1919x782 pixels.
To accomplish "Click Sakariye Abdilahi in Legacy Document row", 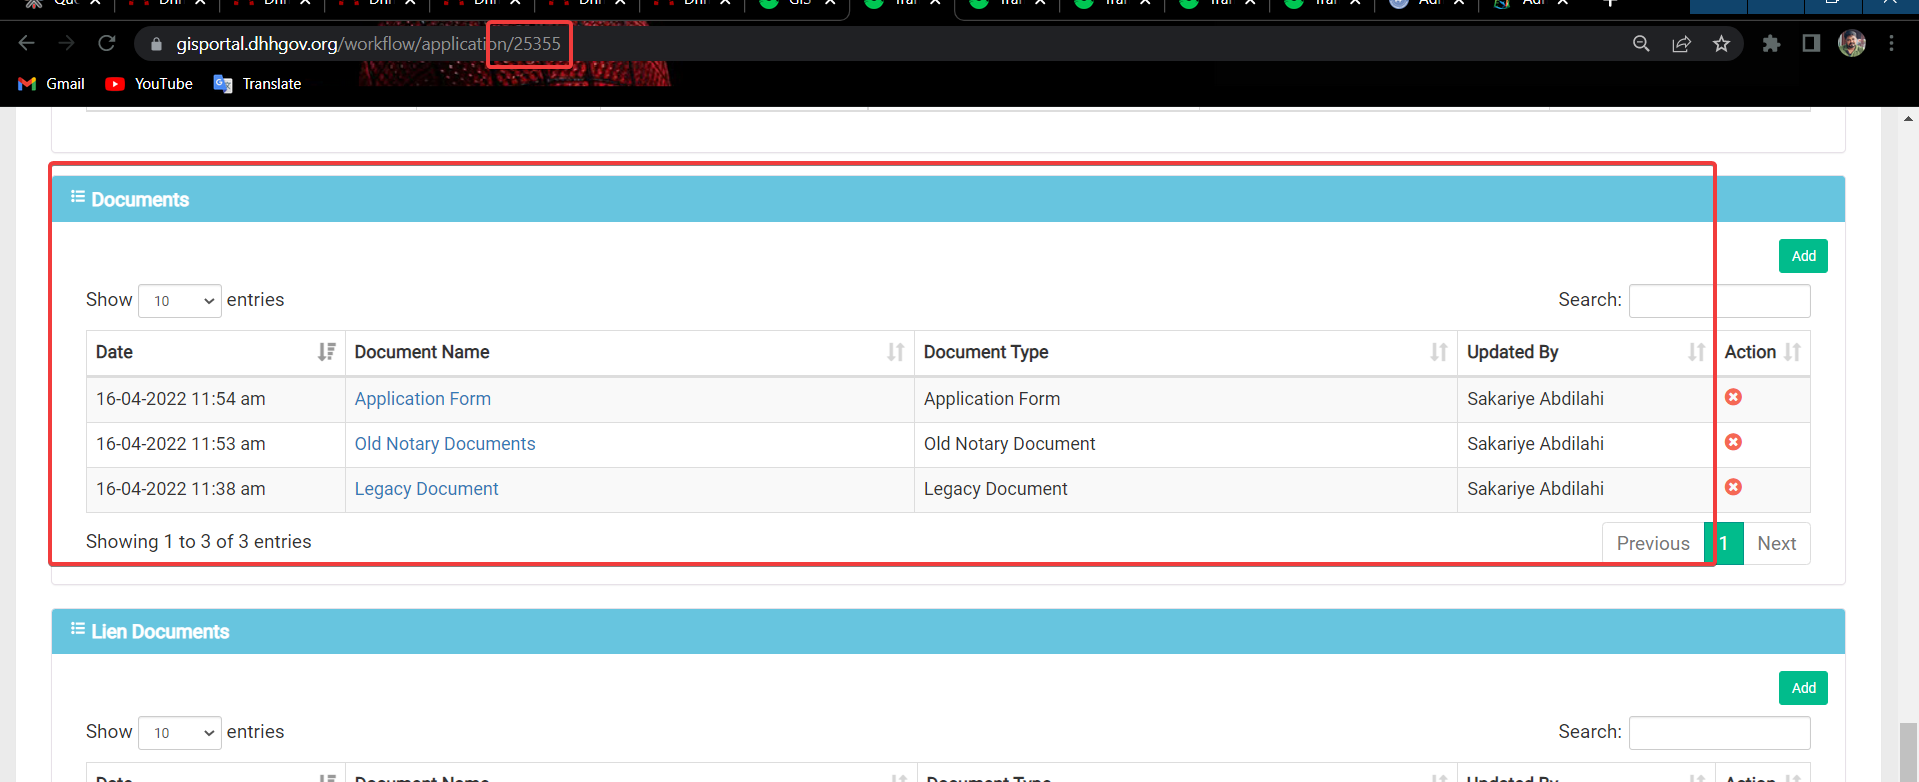I will 1535,489.
